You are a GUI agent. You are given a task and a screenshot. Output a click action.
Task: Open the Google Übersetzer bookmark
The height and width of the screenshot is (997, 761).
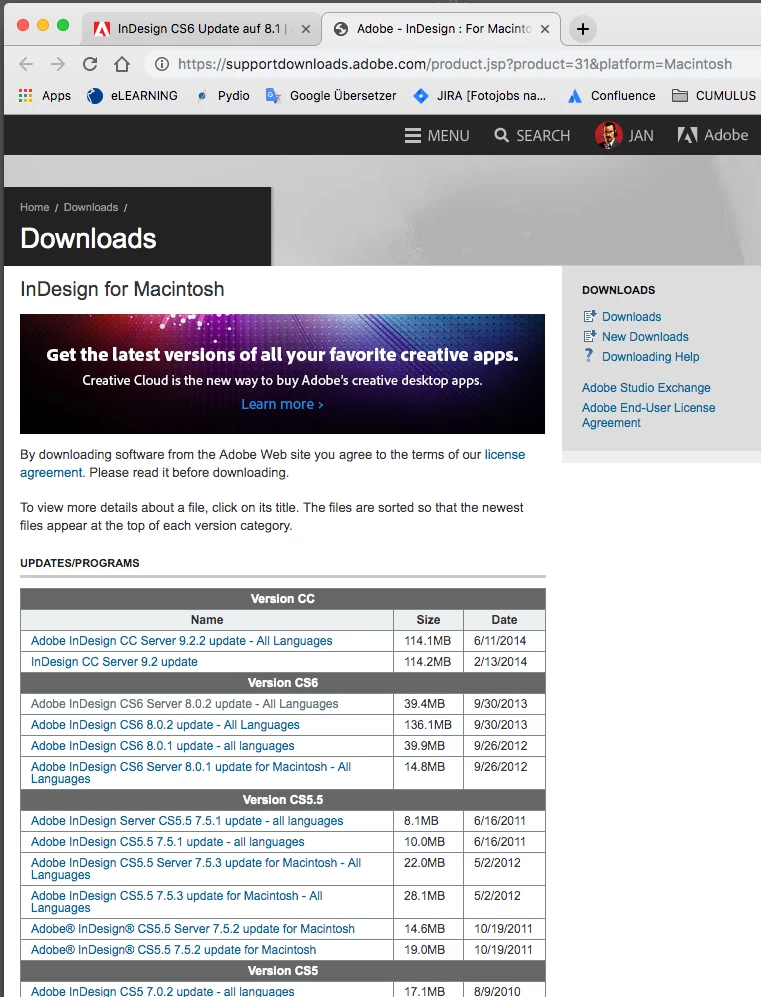[331, 95]
